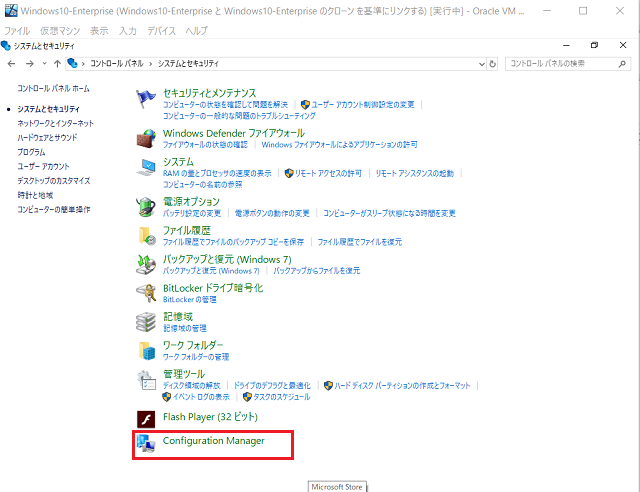Screen dimensions: 640x492
Task: Click the search magnifier icon
Action: pyautogui.click(x=622, y=64)
